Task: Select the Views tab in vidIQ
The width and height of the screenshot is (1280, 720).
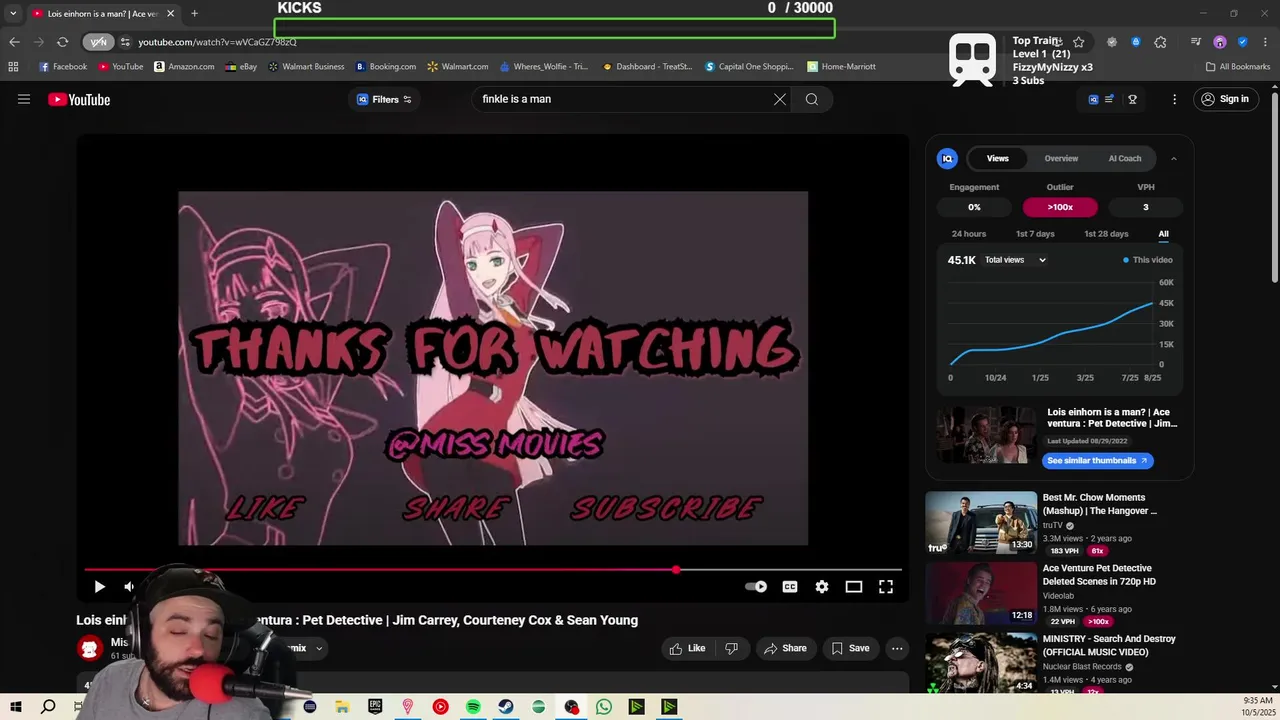Action: (998, 158)
